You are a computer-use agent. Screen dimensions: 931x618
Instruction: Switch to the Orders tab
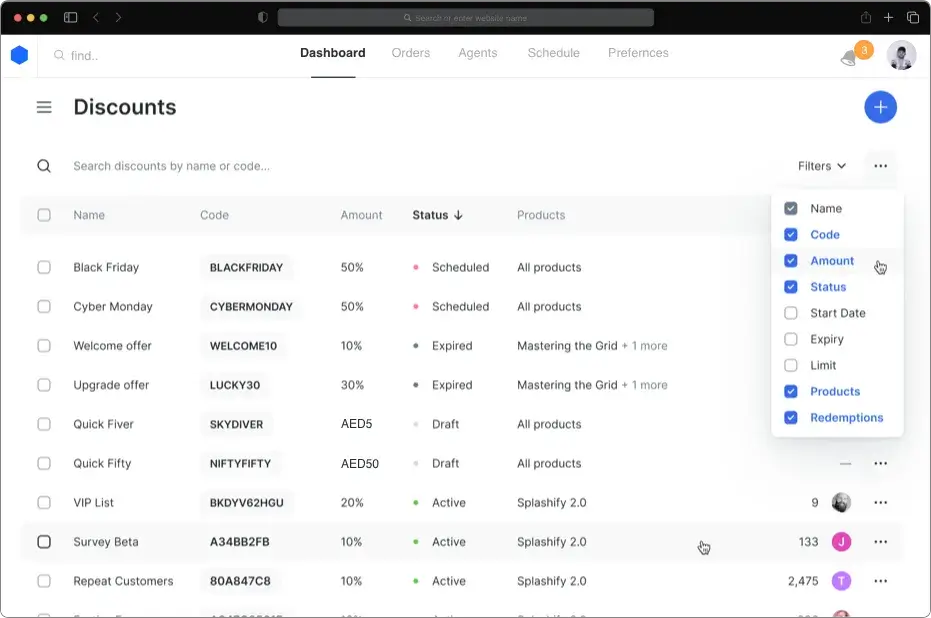pos(410,53)
